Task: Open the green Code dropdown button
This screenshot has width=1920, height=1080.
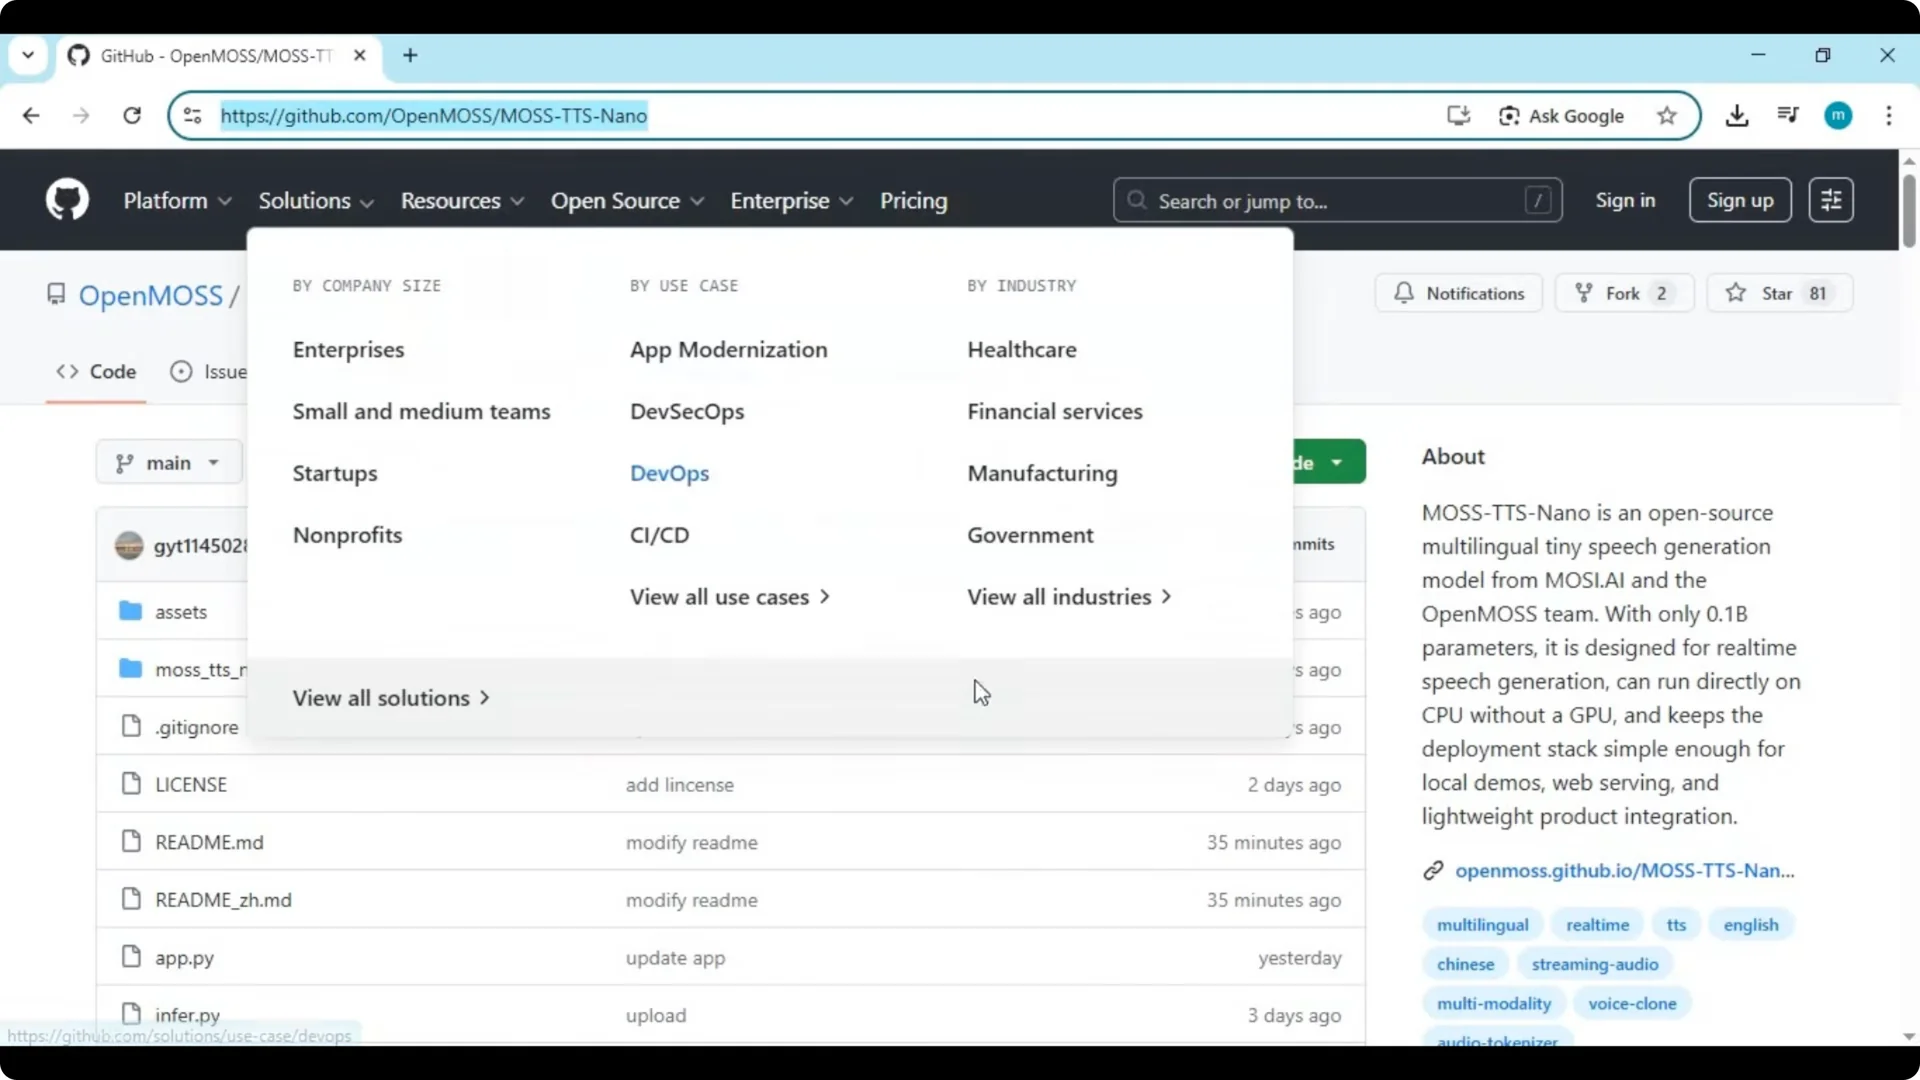Action: point(1328,462)
